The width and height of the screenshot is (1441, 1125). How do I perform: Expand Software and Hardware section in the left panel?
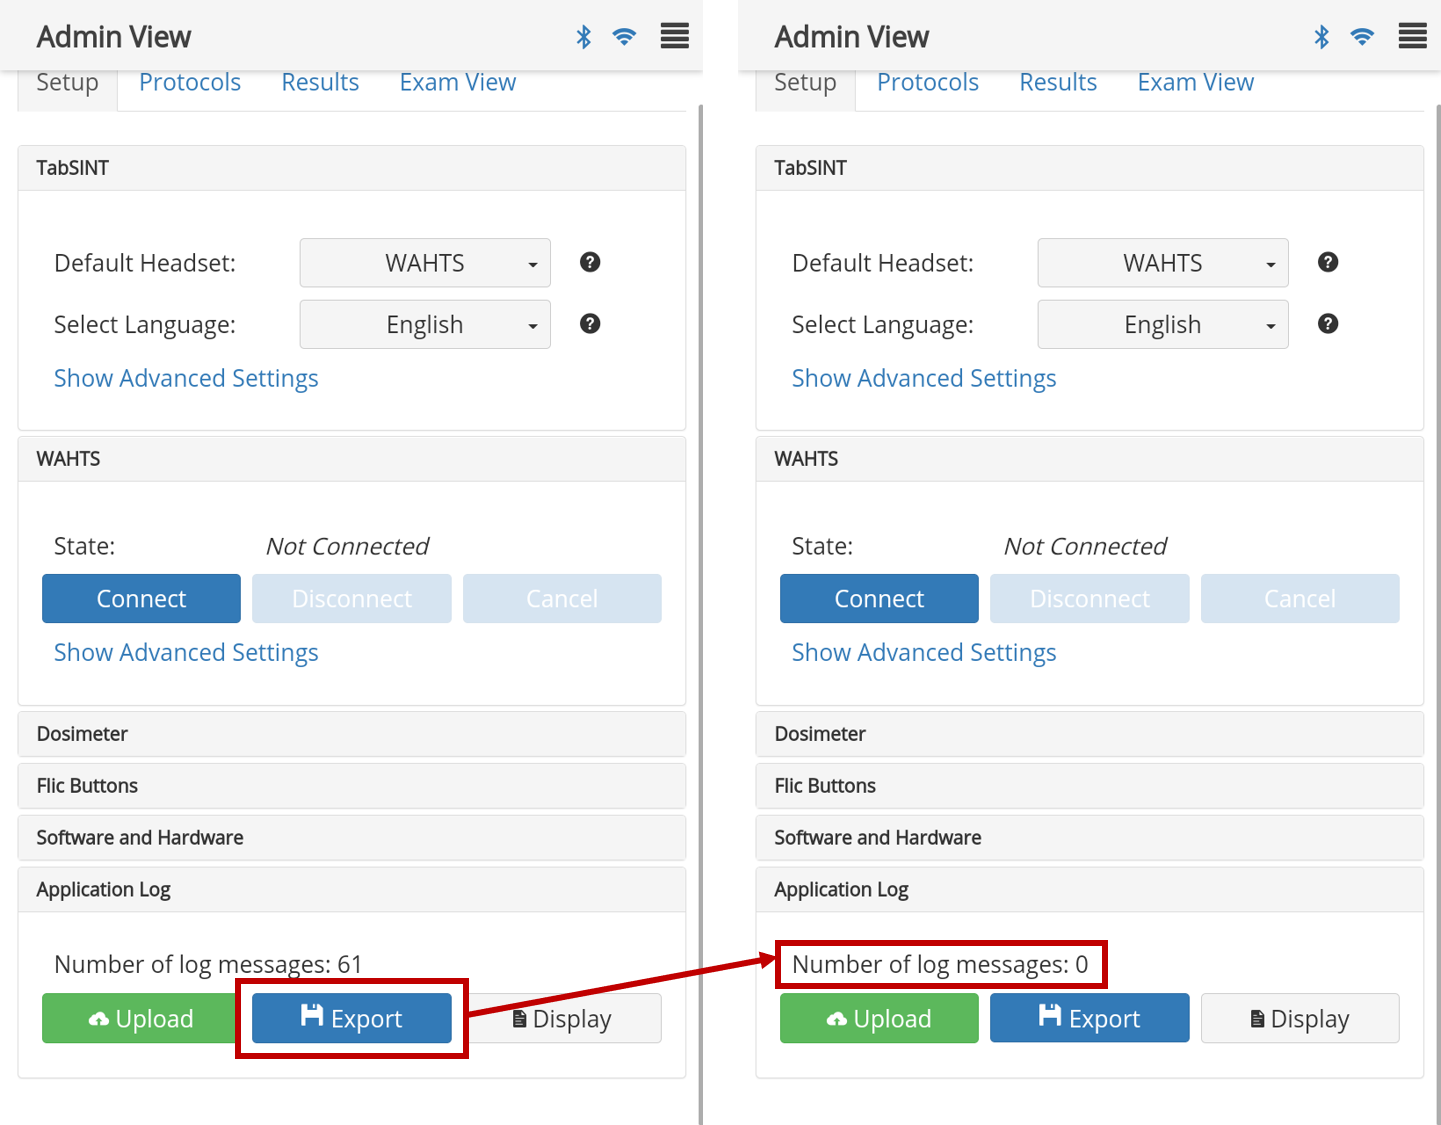(351, 838)
